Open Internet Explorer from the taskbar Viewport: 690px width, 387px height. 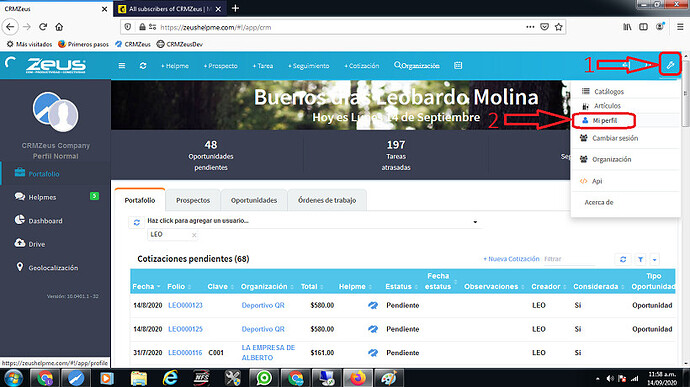click(x=170, y=378)
